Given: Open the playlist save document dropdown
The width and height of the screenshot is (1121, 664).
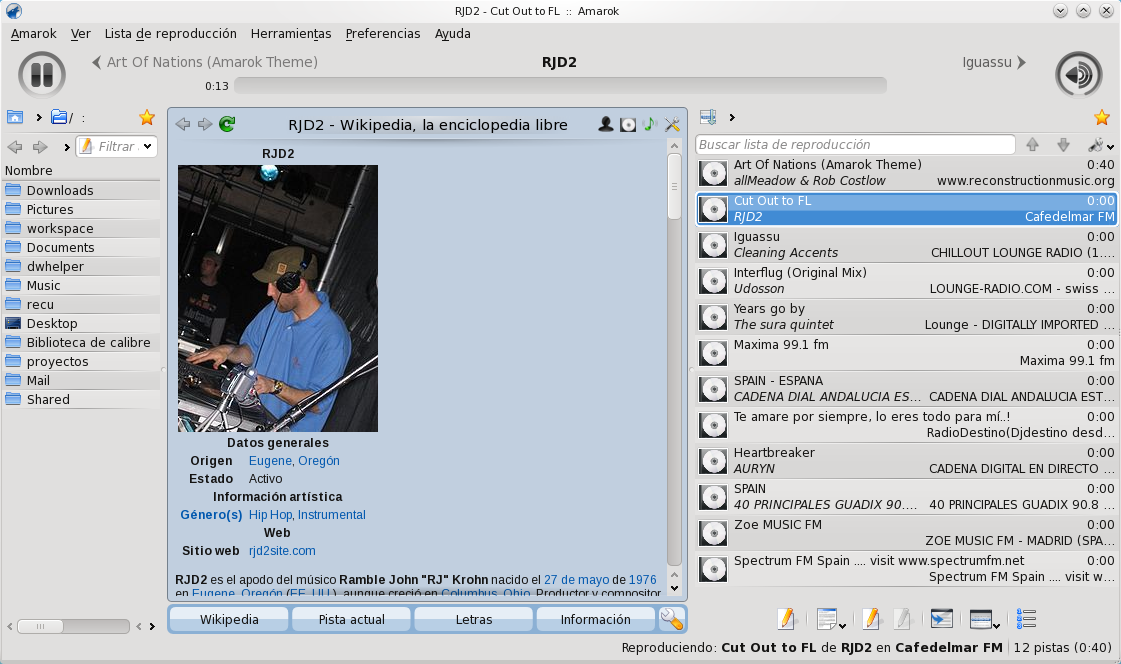Looking at the screenshot, I should (831, 619).
